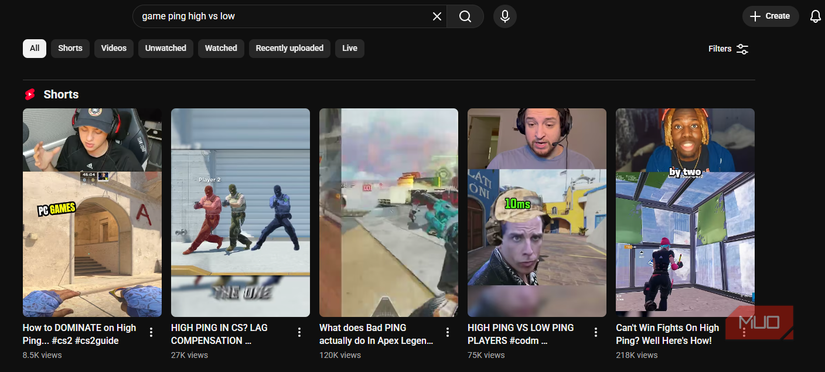Open the more options menu for HIGH PING IN CS? short
The image size is (825, 372).
point(299,332)
